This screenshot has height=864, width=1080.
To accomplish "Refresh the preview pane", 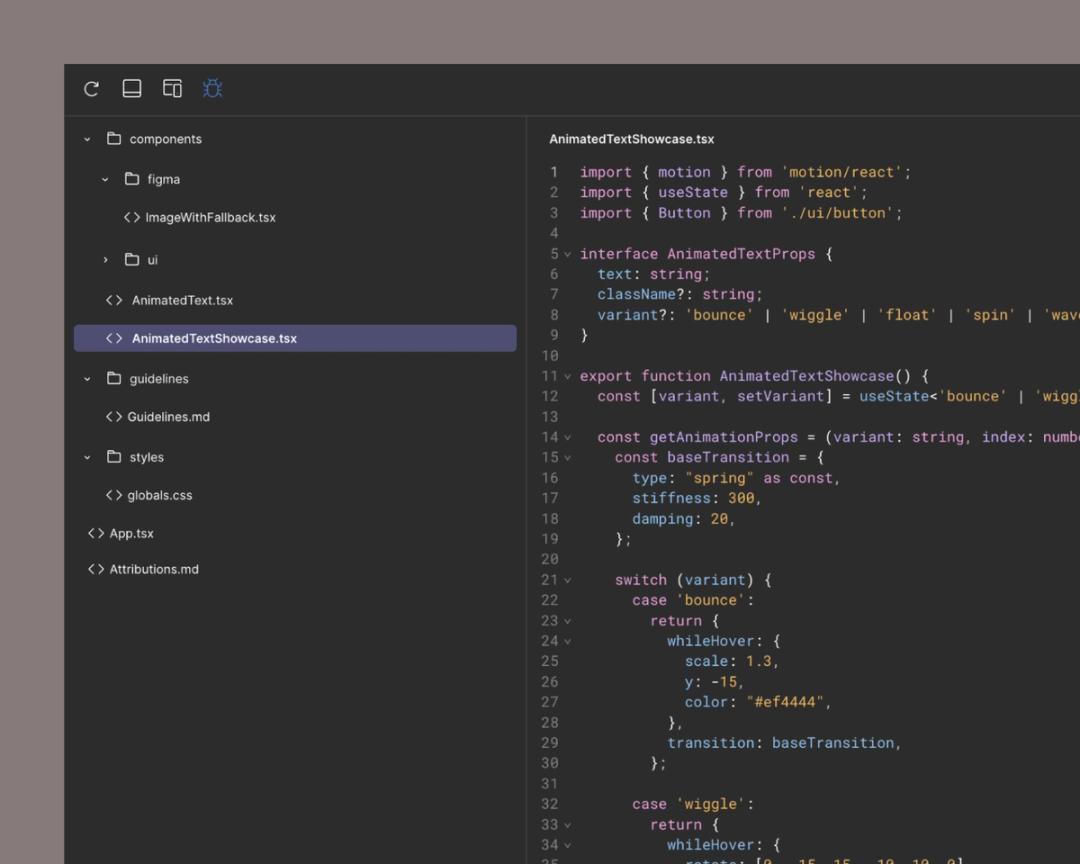I will [90, 88].
